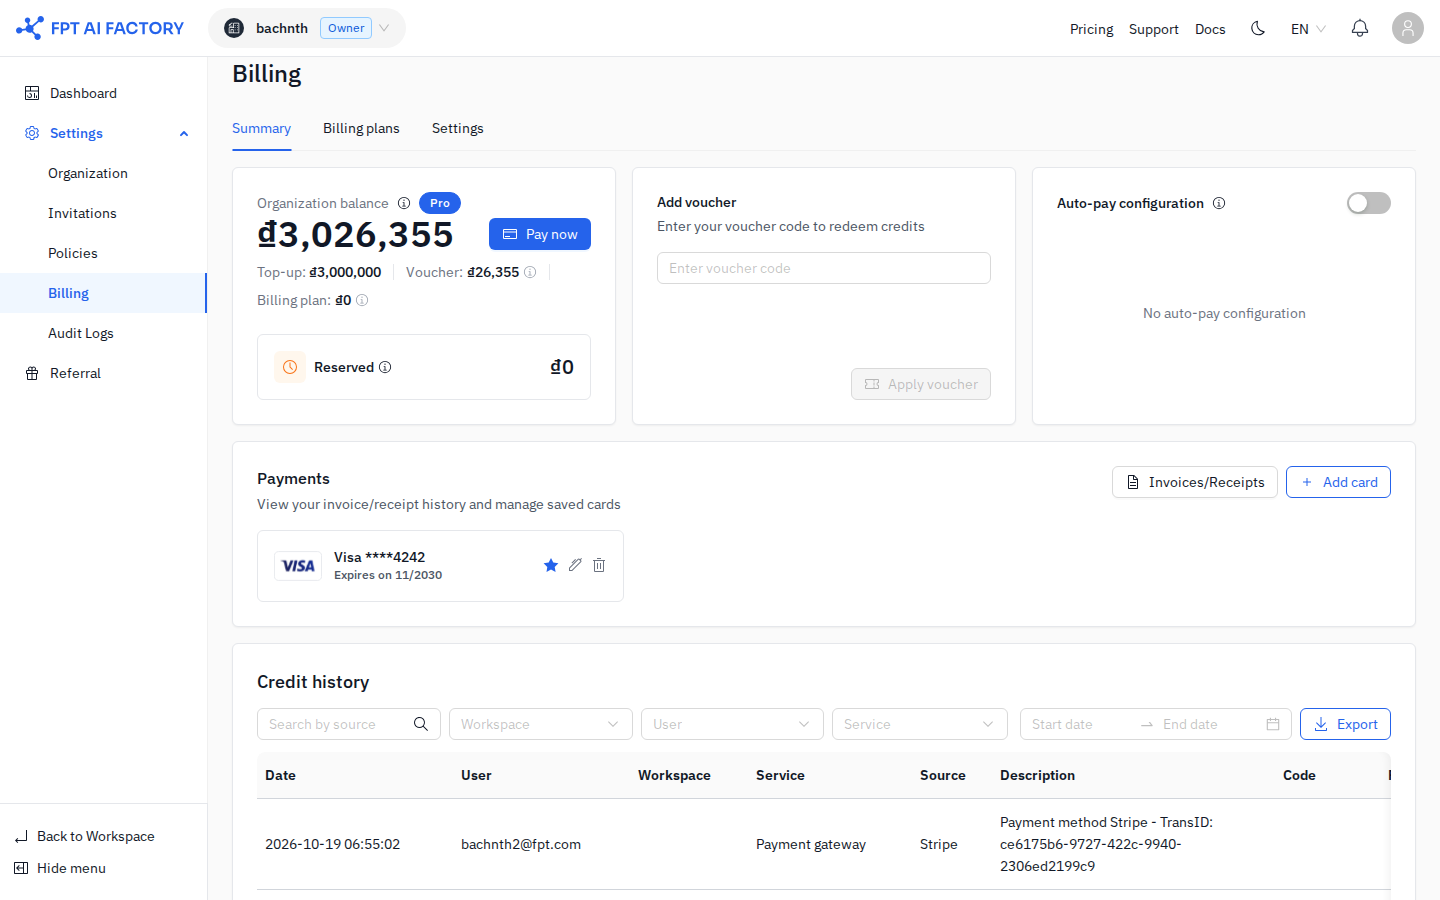
Task: Click the Referral gift icon
Action: [x=32, y=373]
